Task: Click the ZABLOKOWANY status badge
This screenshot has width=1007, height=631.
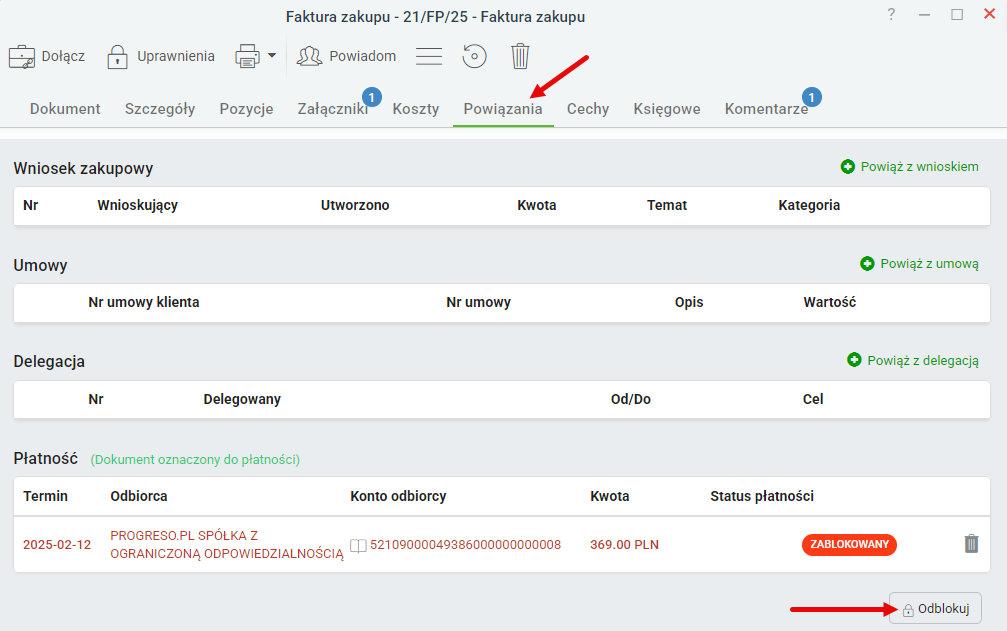Action: (x=849, y=544)
